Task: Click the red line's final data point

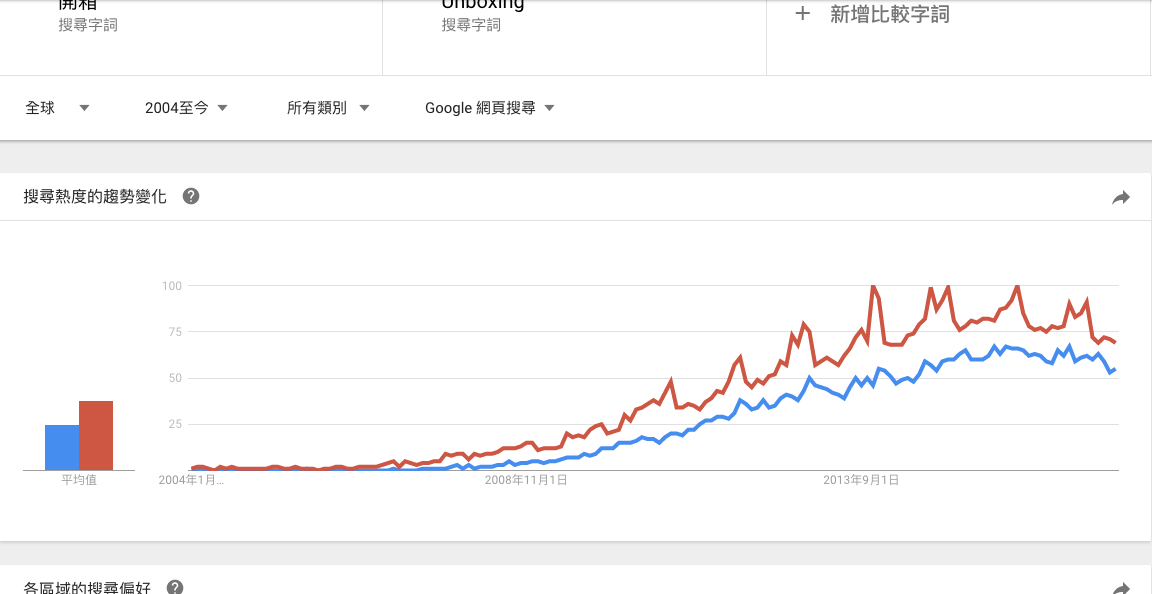Action: [x=1115, y=343]
